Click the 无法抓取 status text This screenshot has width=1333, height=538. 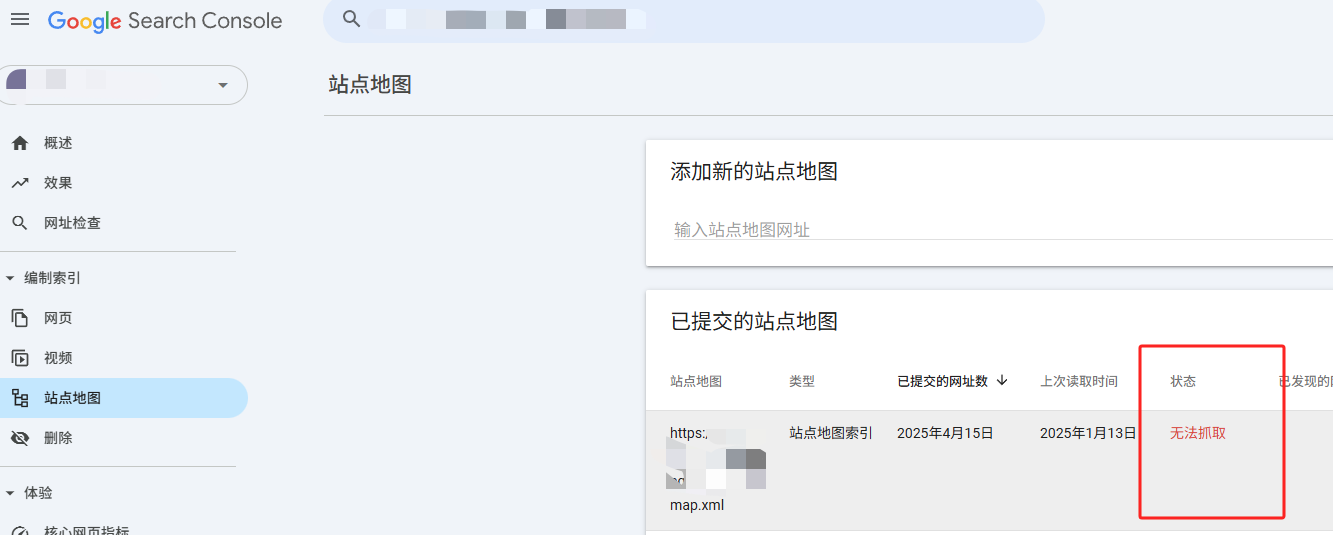click(1198, 433)
